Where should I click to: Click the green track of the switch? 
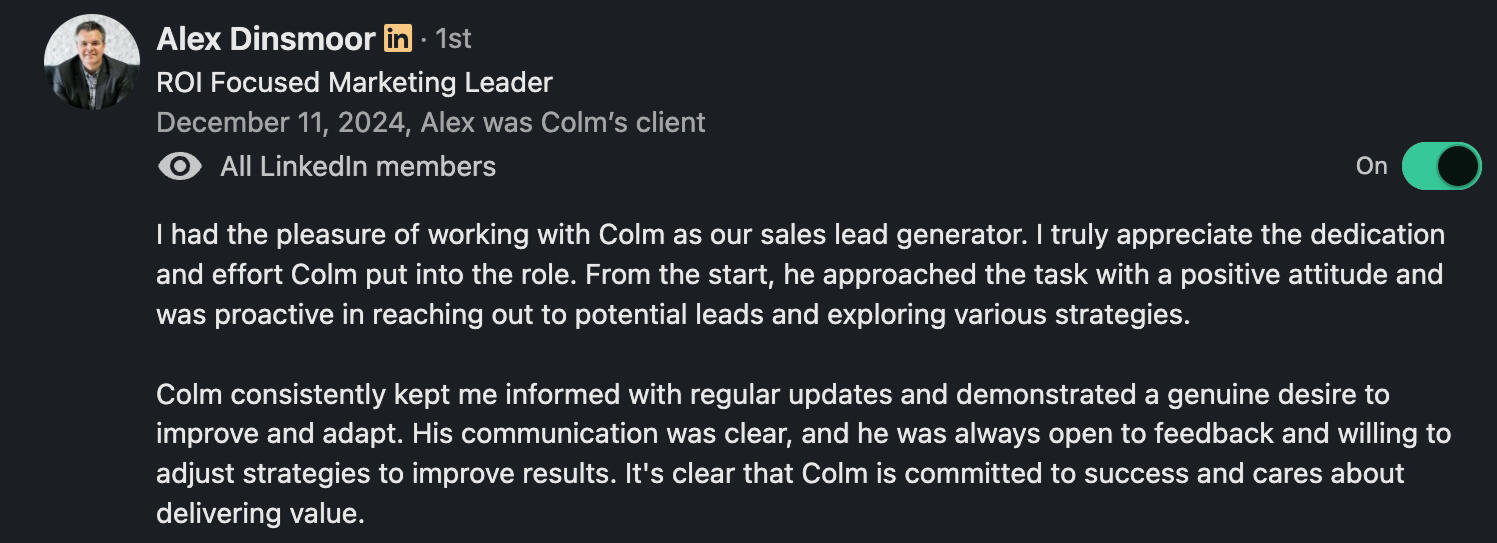click(x=1420, y=166)
